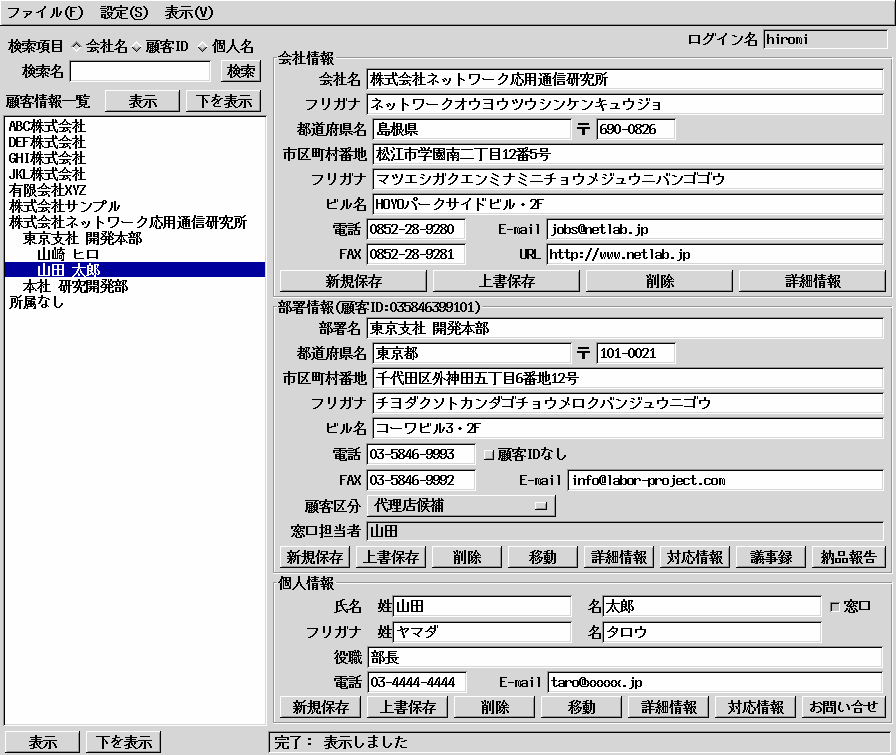Select the 会社名 search radio button
896x755 pixels.
tap(77, 46)
